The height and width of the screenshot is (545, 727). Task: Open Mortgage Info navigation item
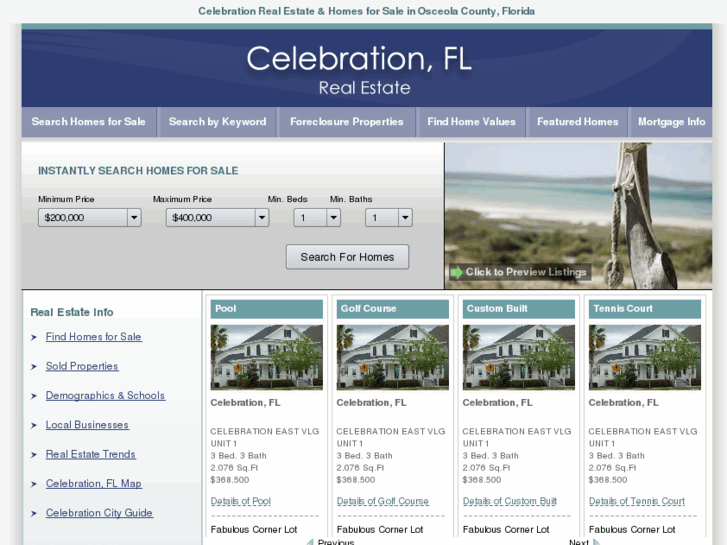671,122
